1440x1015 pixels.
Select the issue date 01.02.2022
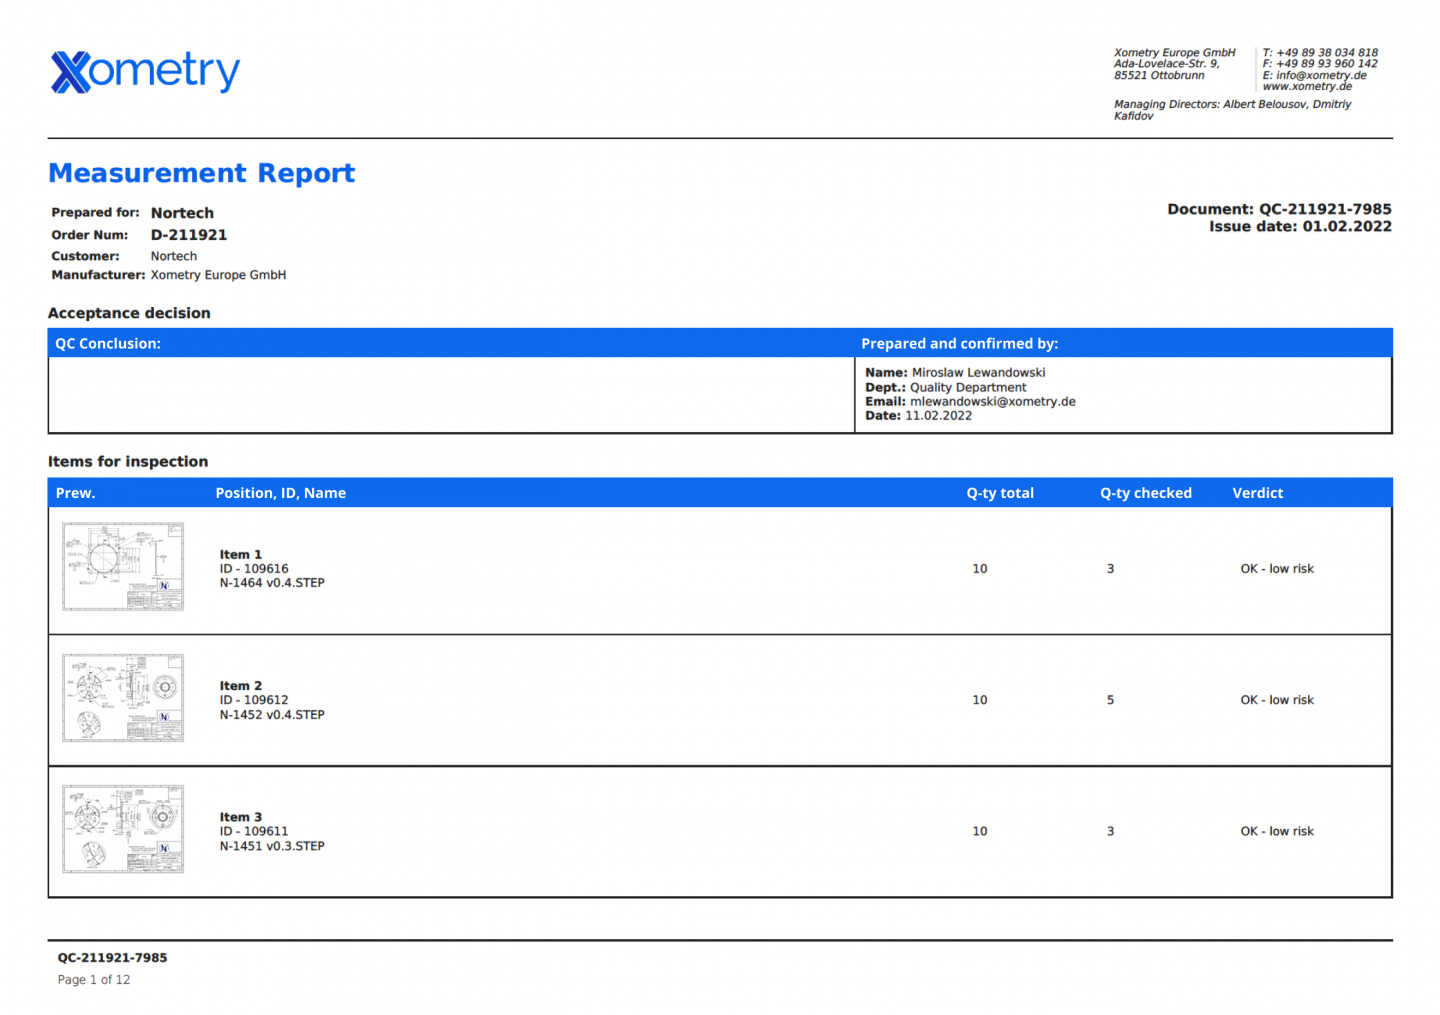pyautogui.click(x=1347, y=226)
